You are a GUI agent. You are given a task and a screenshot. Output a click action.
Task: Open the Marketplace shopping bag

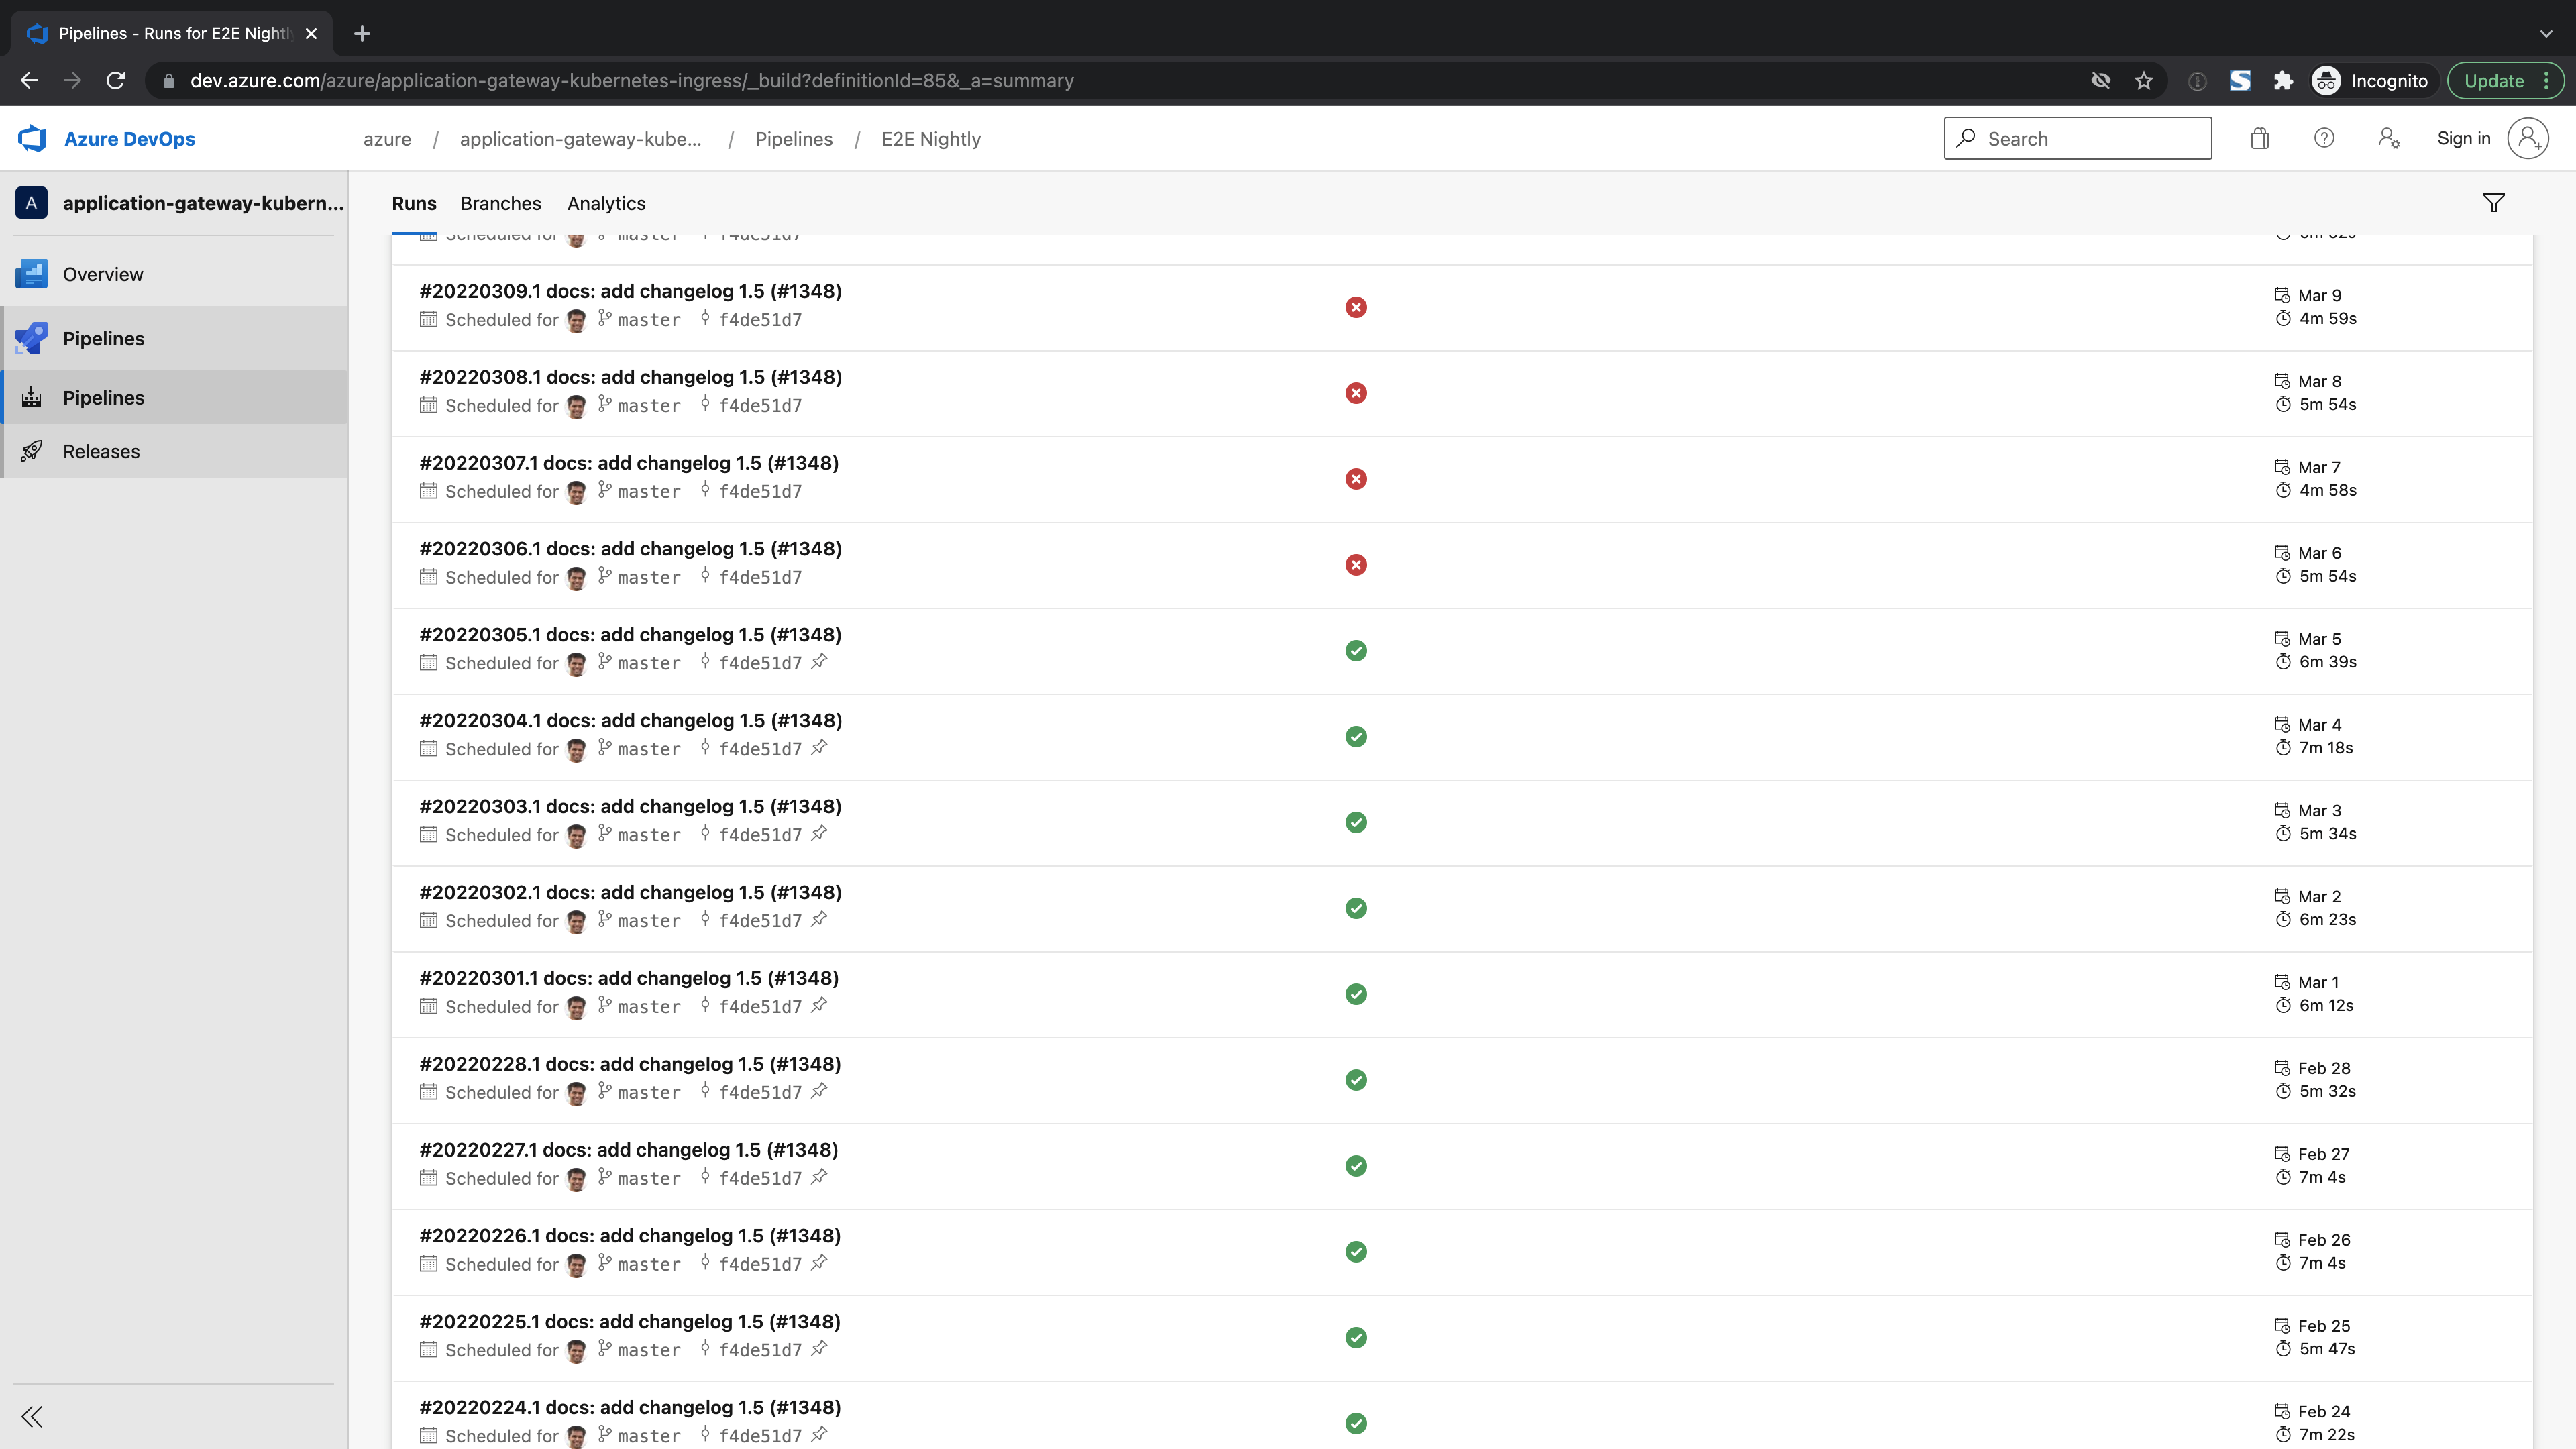[x=2259, y=138]
